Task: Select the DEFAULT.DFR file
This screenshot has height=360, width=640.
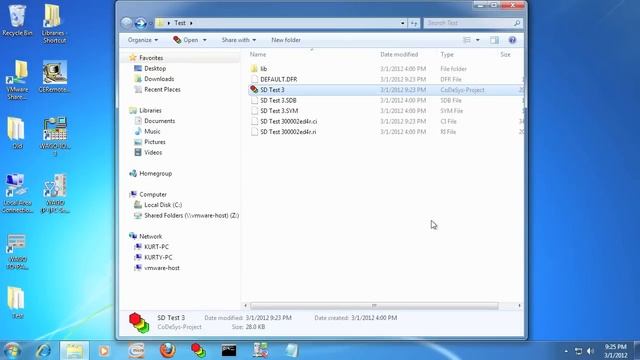Action: coord(279,80)
